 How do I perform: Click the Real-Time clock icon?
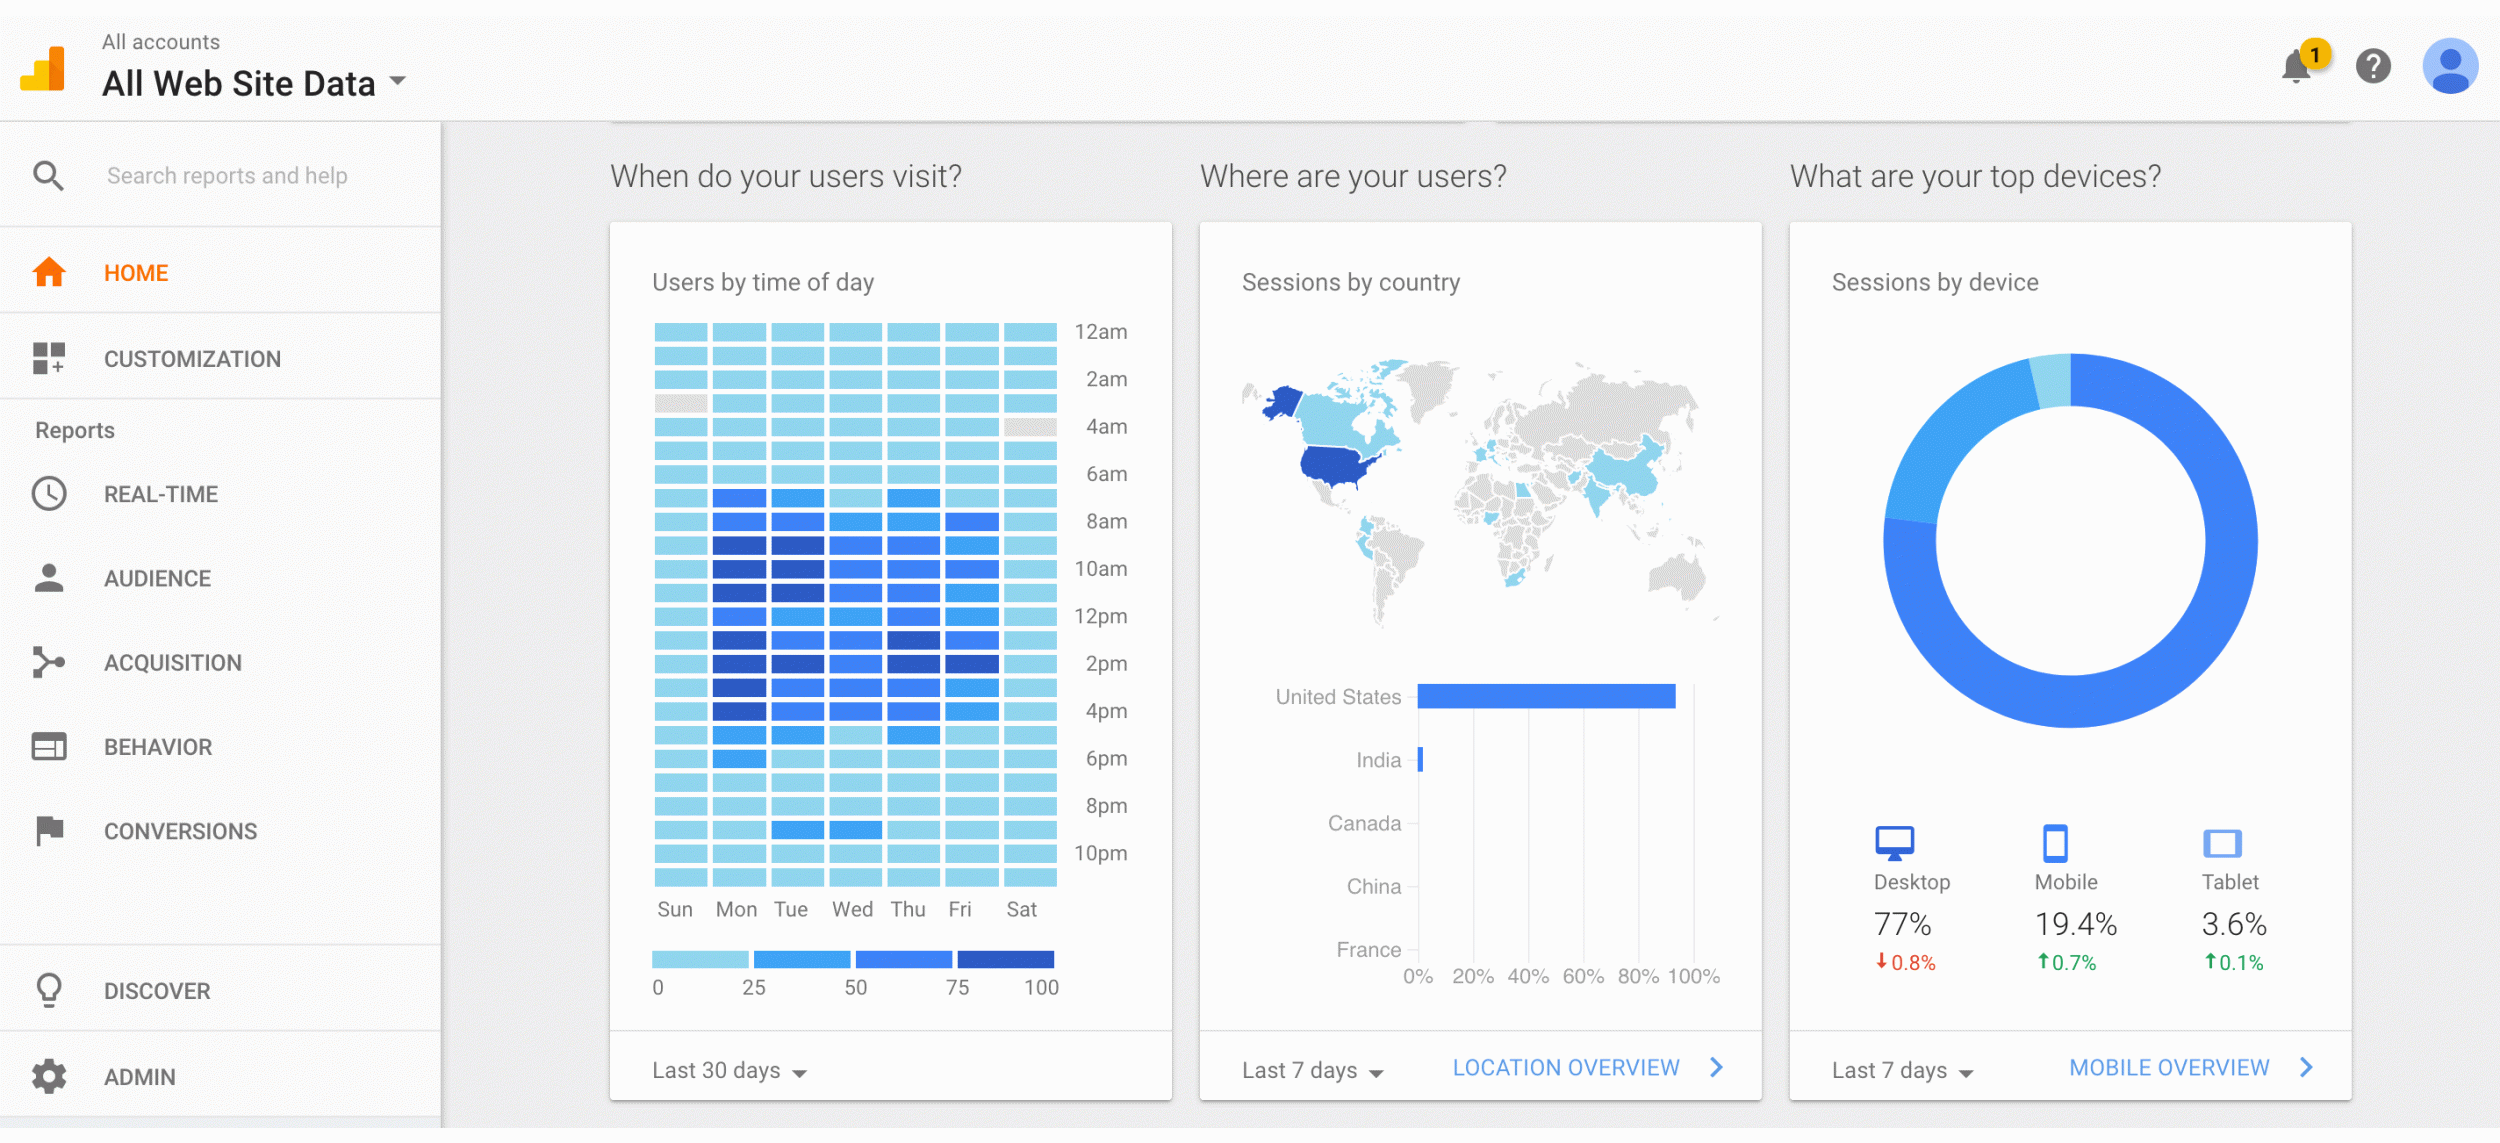(49, 494)
